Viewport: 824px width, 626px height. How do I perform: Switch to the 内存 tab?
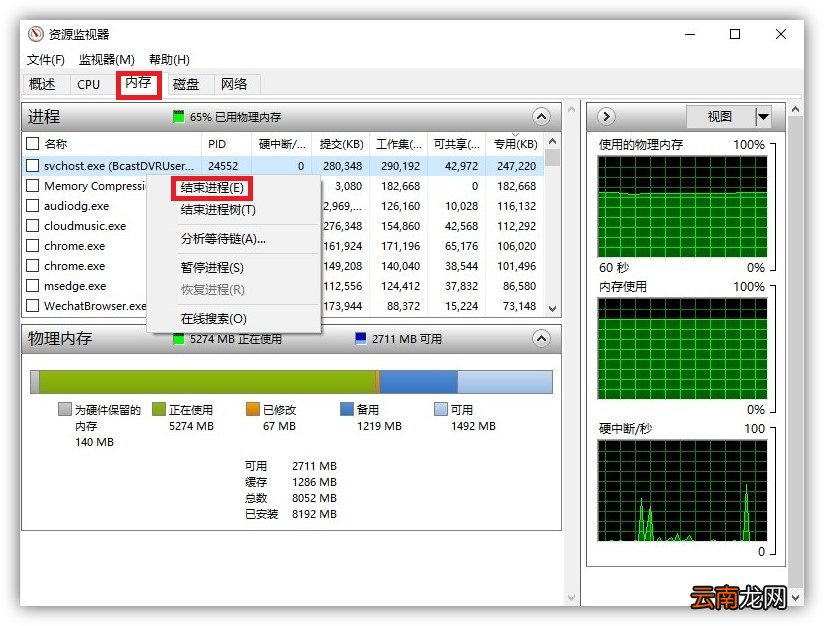(x=138, y=83)
